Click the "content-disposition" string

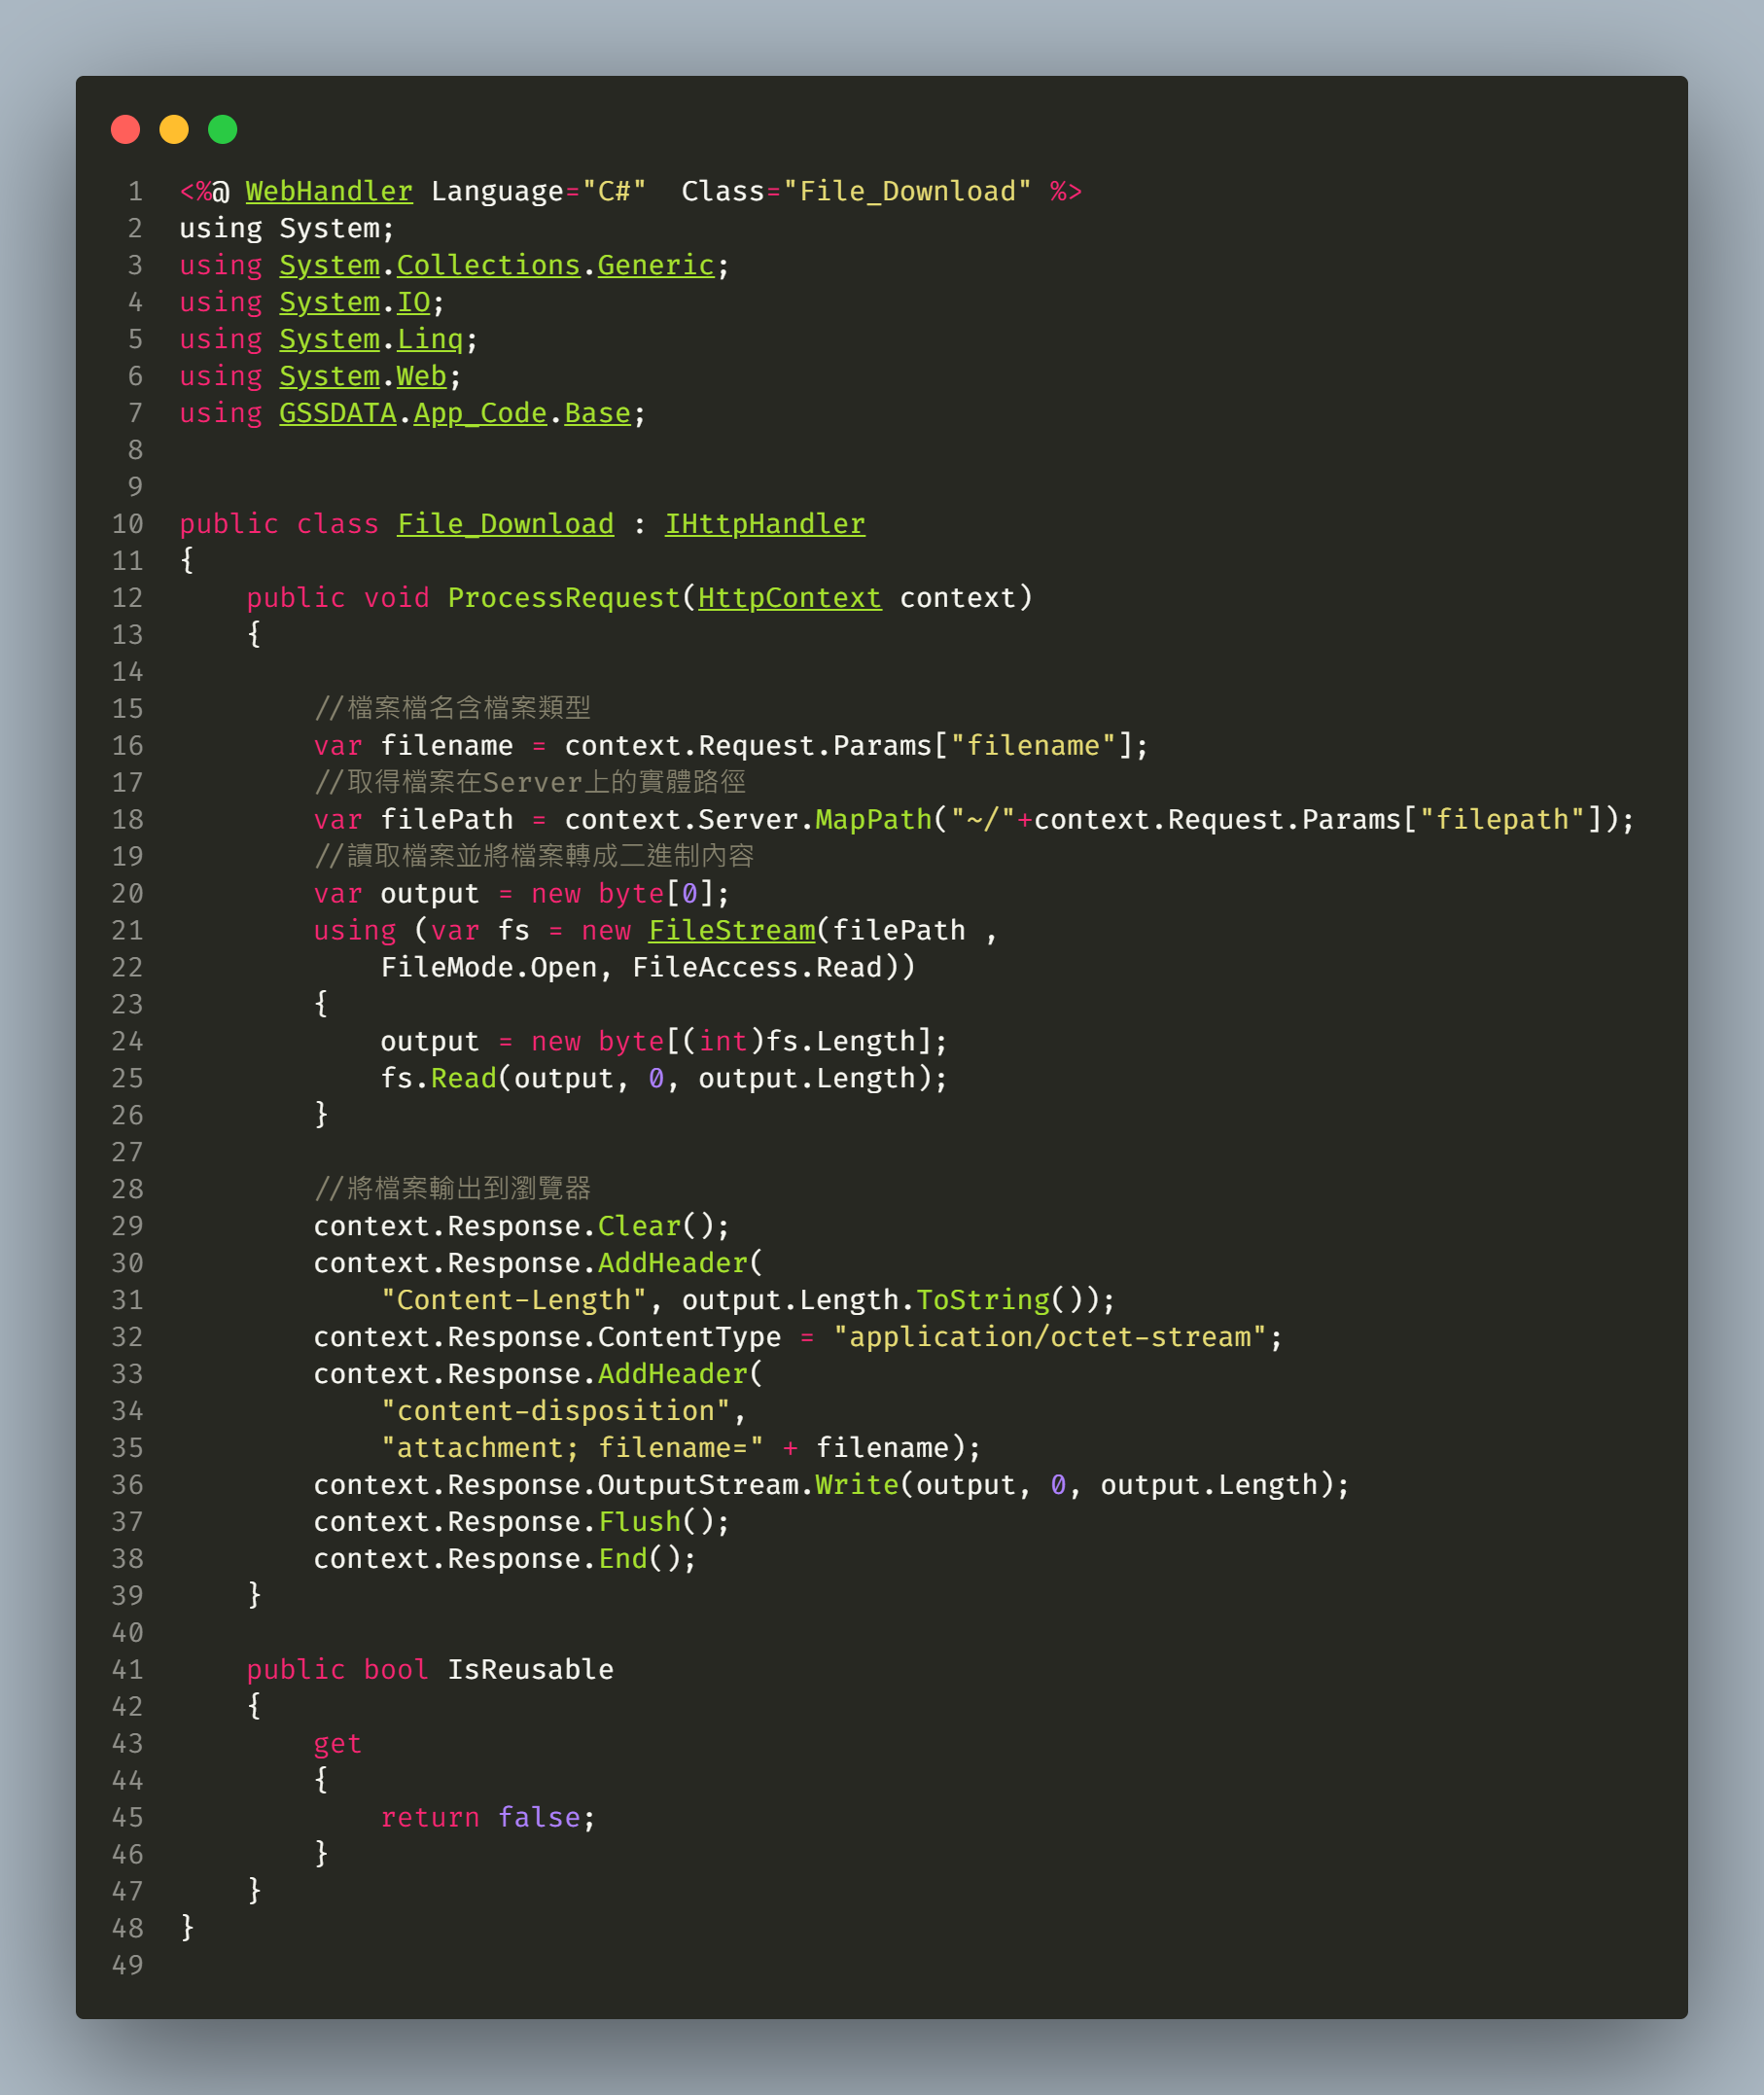point(555,1411)
